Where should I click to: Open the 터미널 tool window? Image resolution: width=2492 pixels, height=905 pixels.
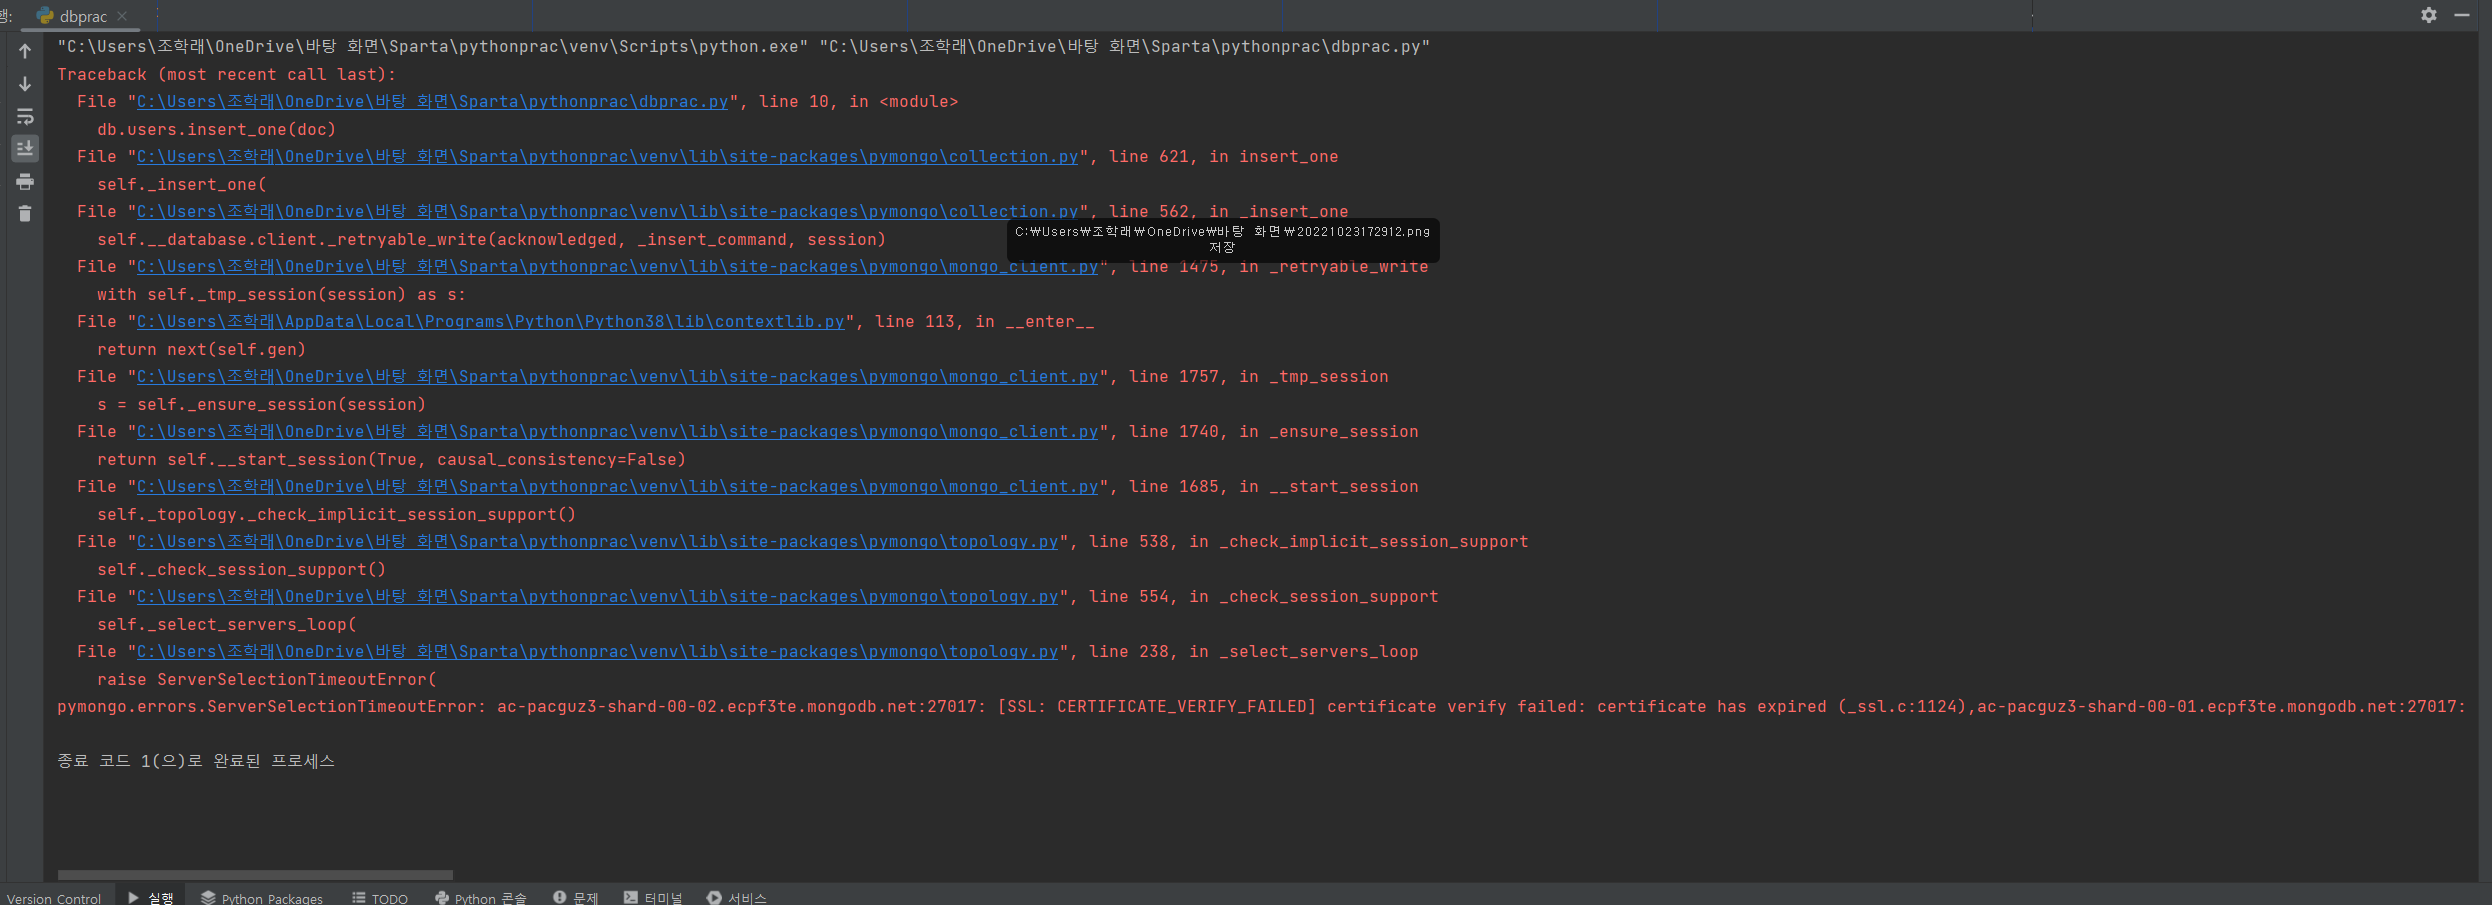[x=653, y=898]
